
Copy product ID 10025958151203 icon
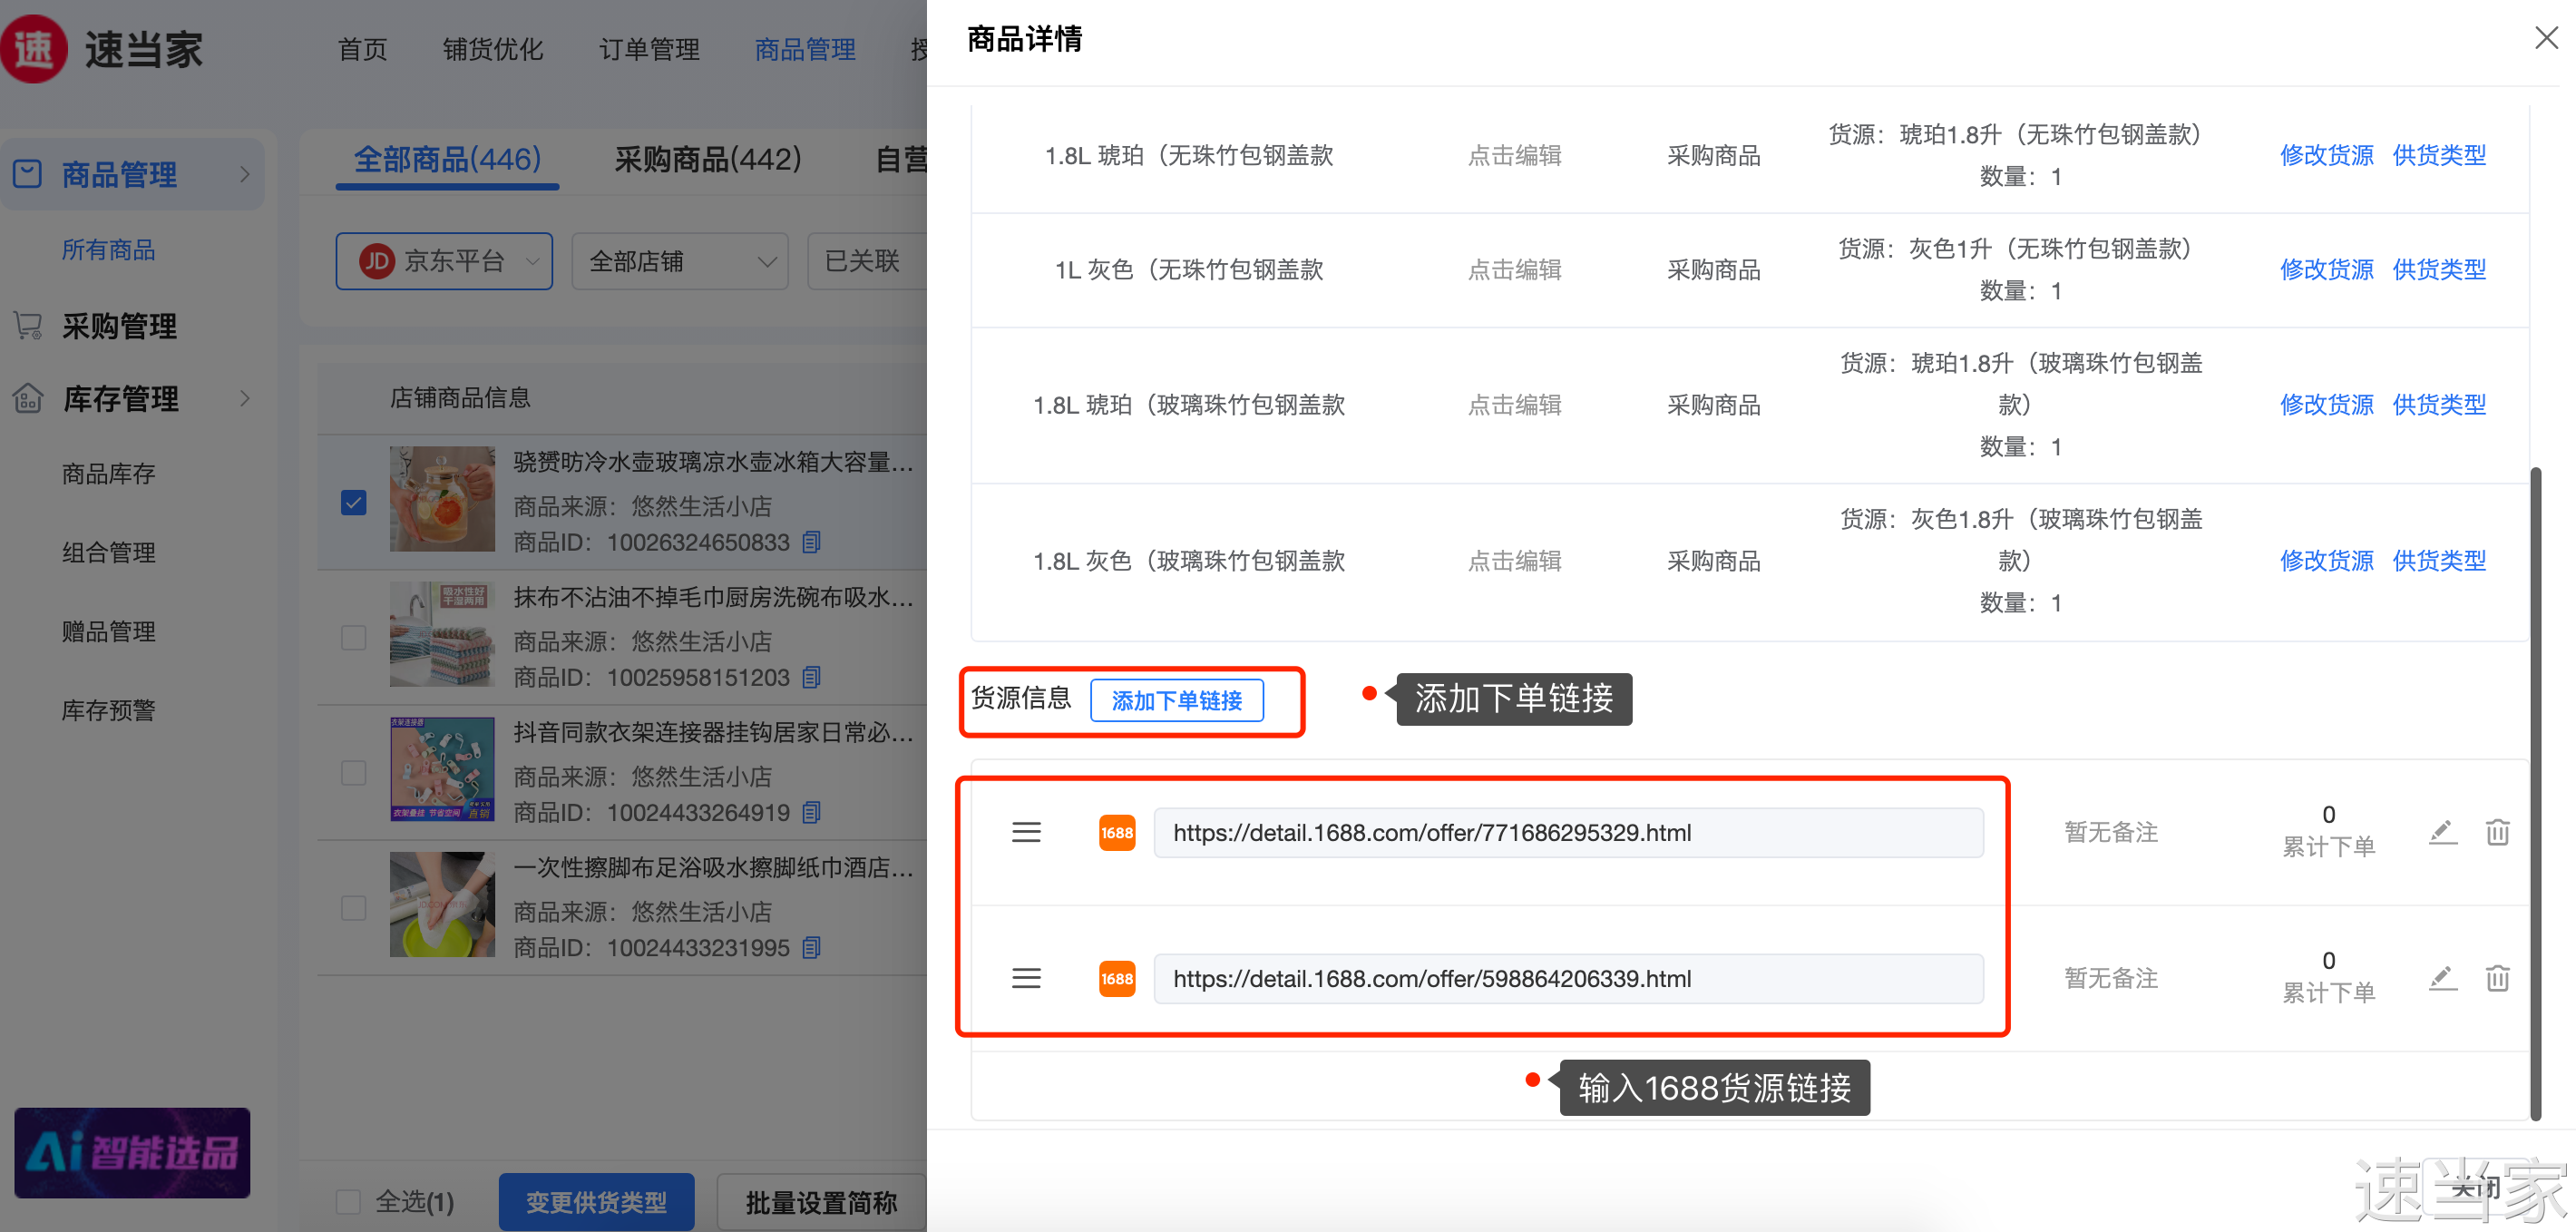[812, 677]
